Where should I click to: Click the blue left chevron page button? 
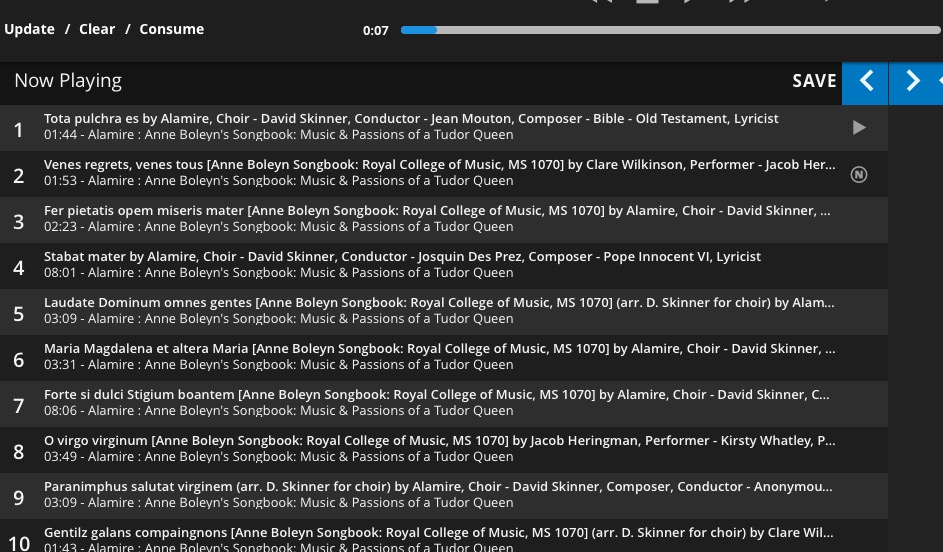tap(865, 83)
